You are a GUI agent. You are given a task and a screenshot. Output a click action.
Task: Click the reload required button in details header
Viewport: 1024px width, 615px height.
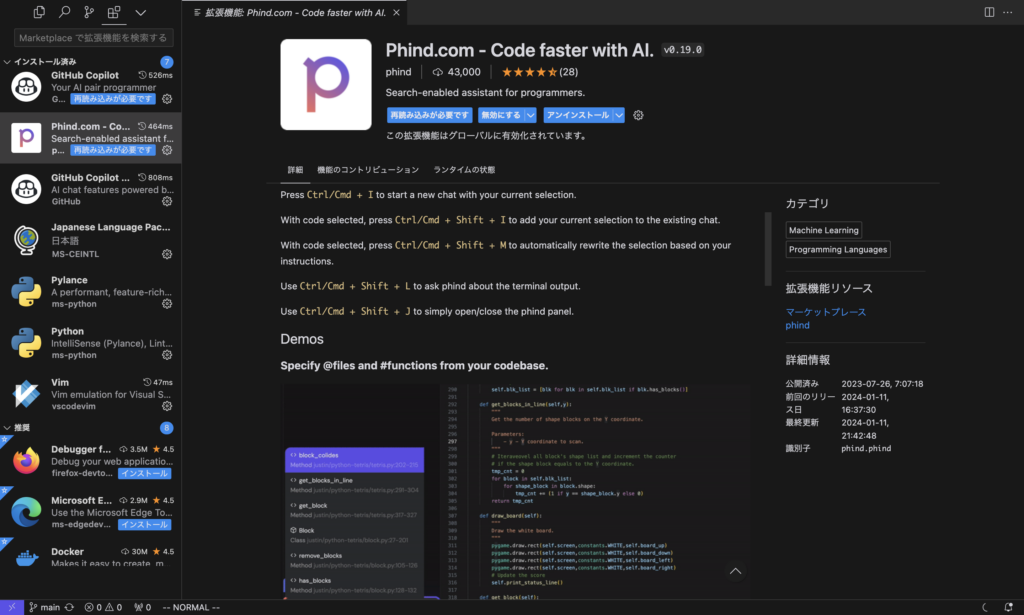tap(429, 115)
